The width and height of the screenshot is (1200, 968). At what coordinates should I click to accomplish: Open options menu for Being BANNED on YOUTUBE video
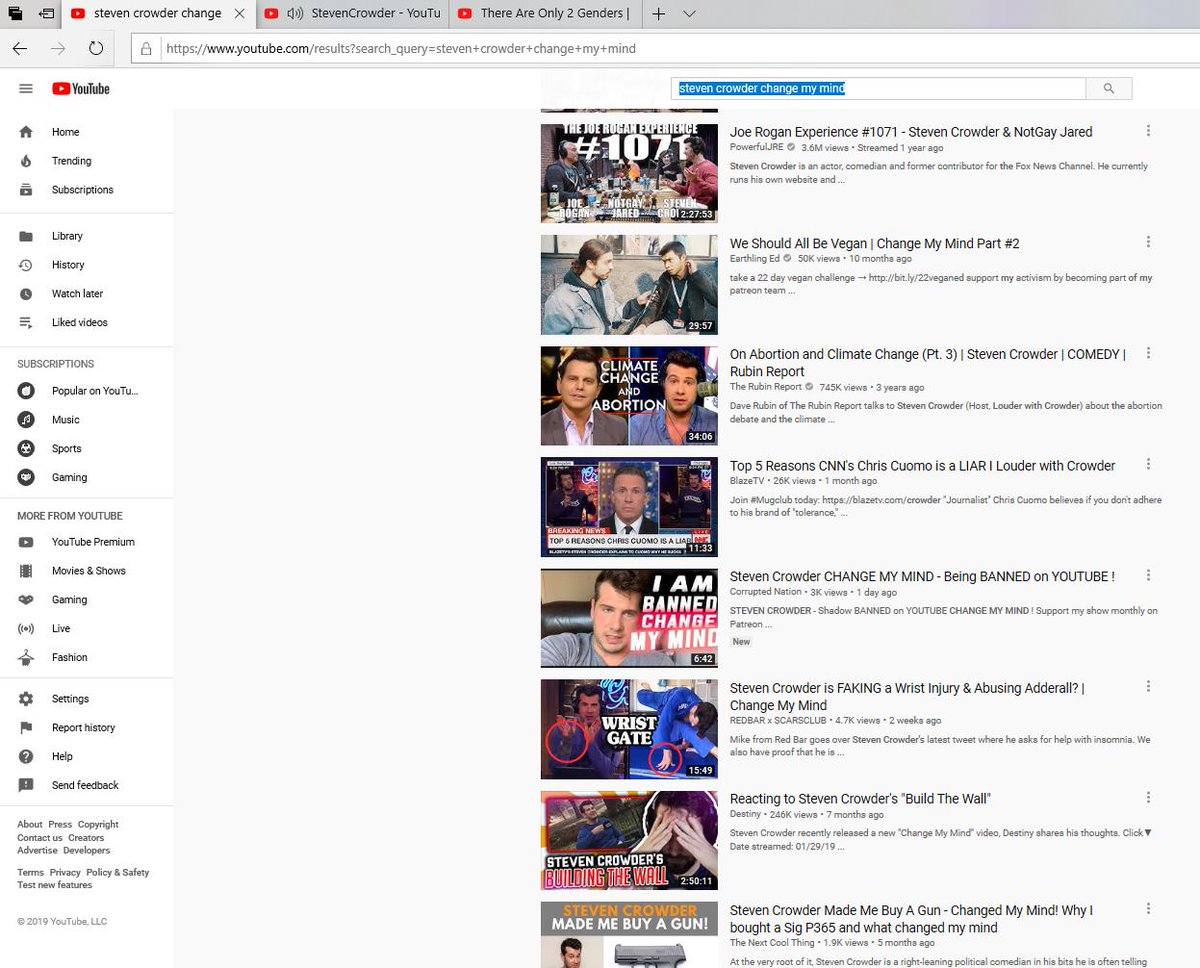click(1148, 575)
